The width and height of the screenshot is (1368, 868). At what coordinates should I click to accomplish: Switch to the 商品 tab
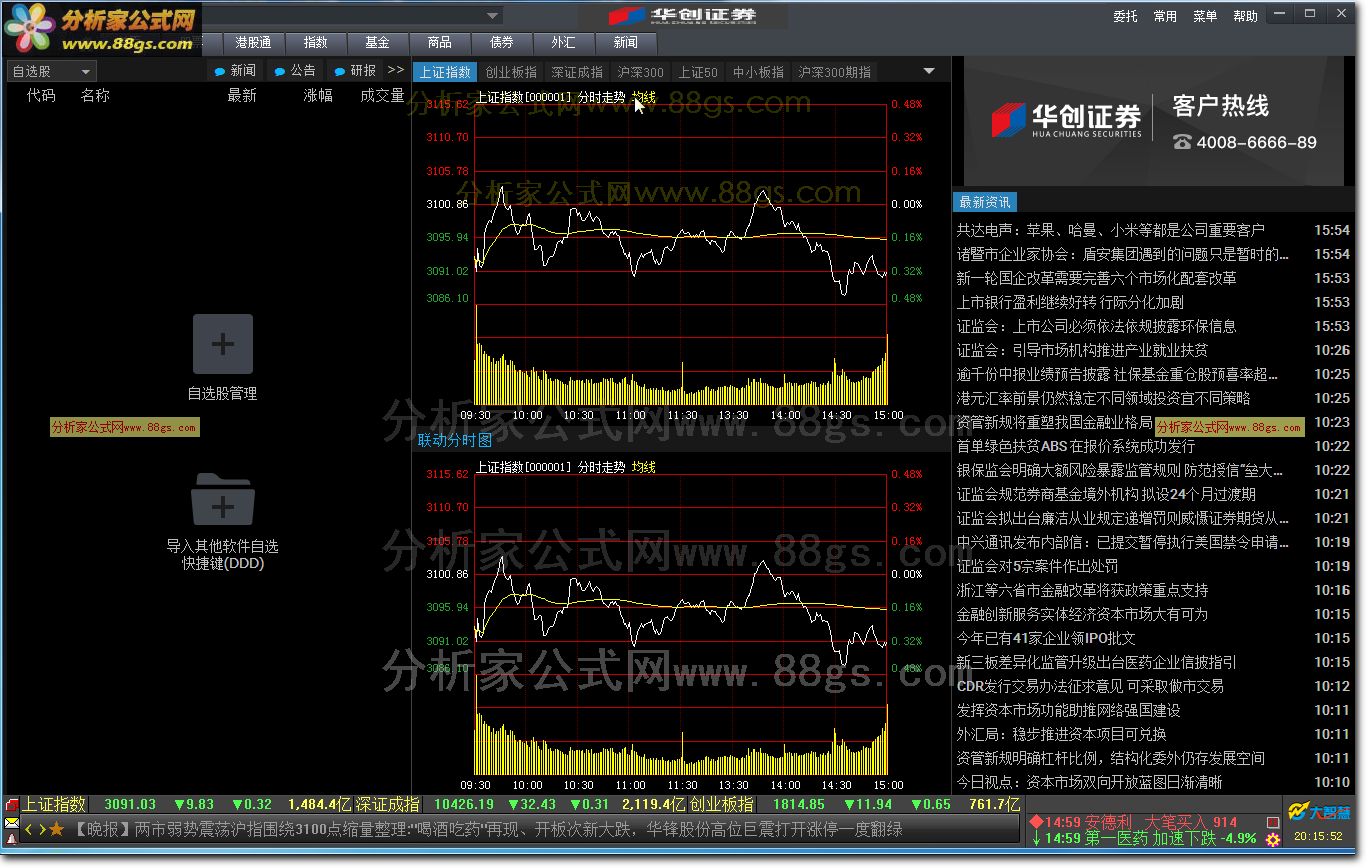click(x=440, y=43)
